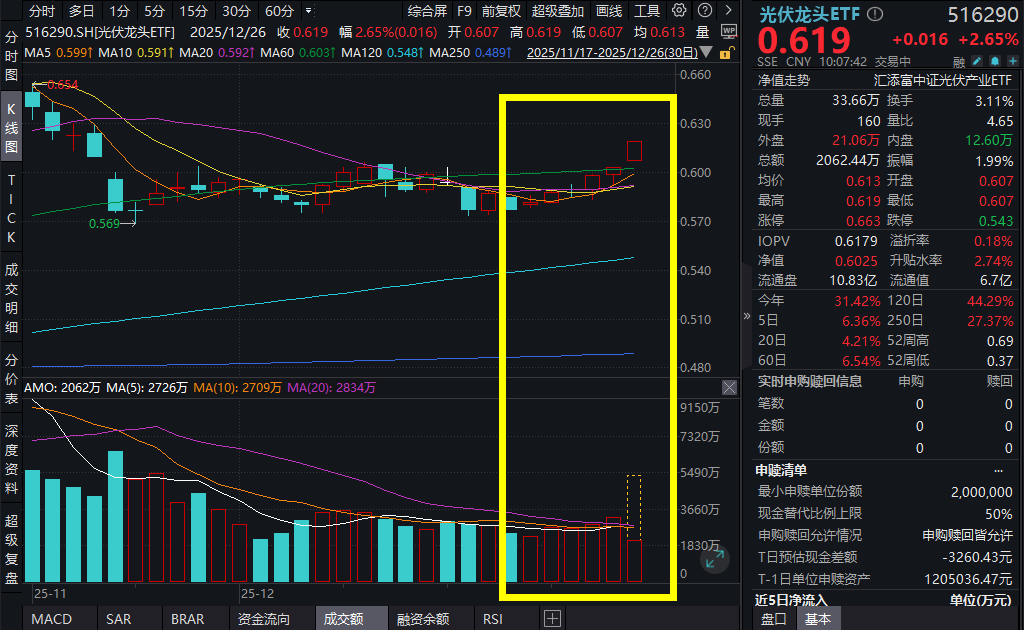Open the help question-mark icon

[x=705, y=10]
